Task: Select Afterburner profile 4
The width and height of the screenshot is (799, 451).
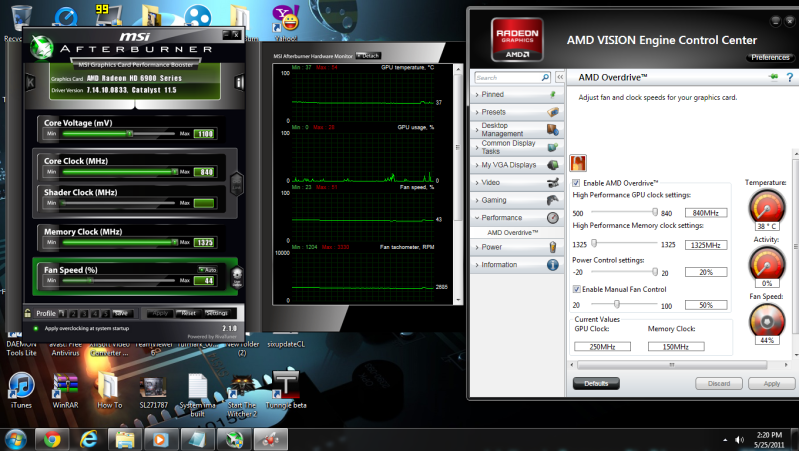Action: point(94,313)
